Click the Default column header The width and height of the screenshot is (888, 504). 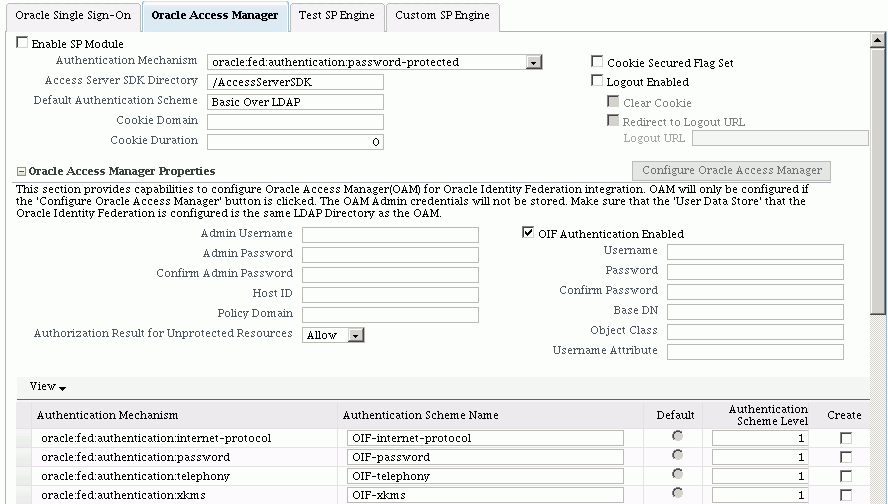click(x=675, y=415)
